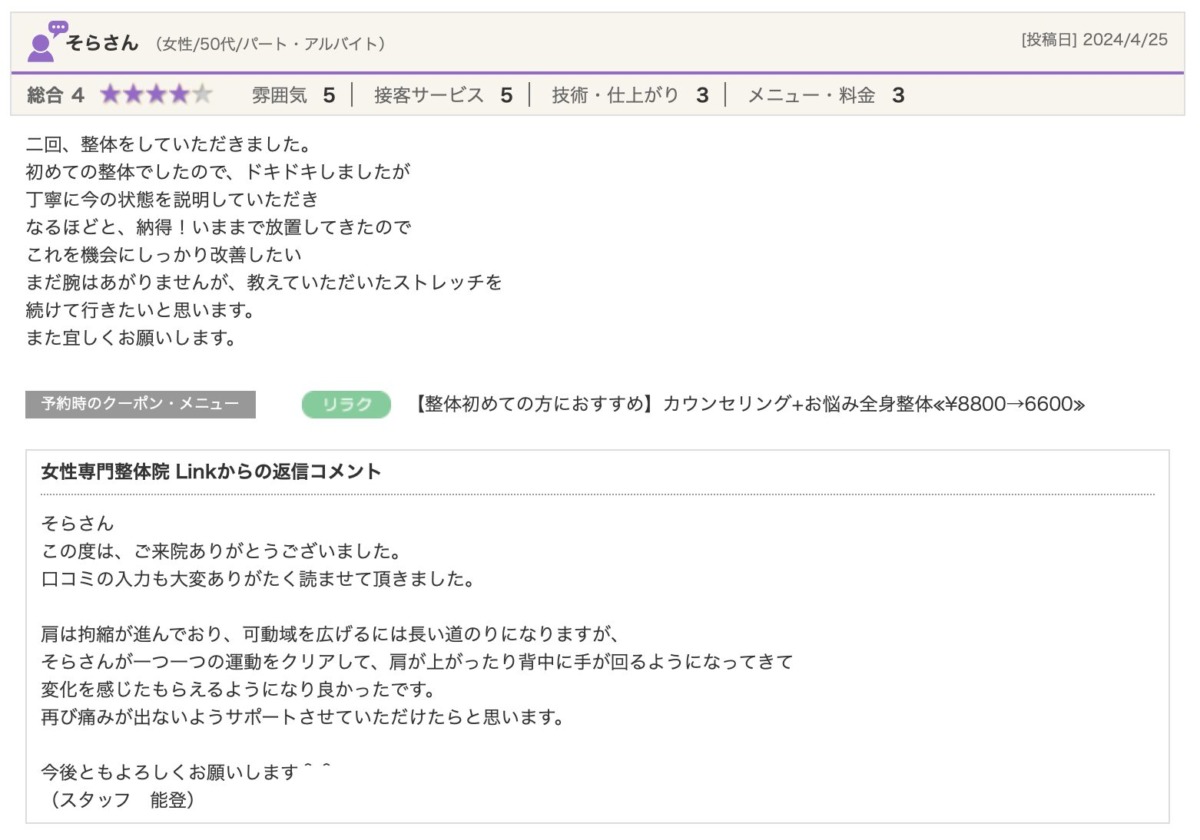The width and height of the screenshot is (1200, 840).
Task: Click the first purple rating star
Action: click(110, 95)
